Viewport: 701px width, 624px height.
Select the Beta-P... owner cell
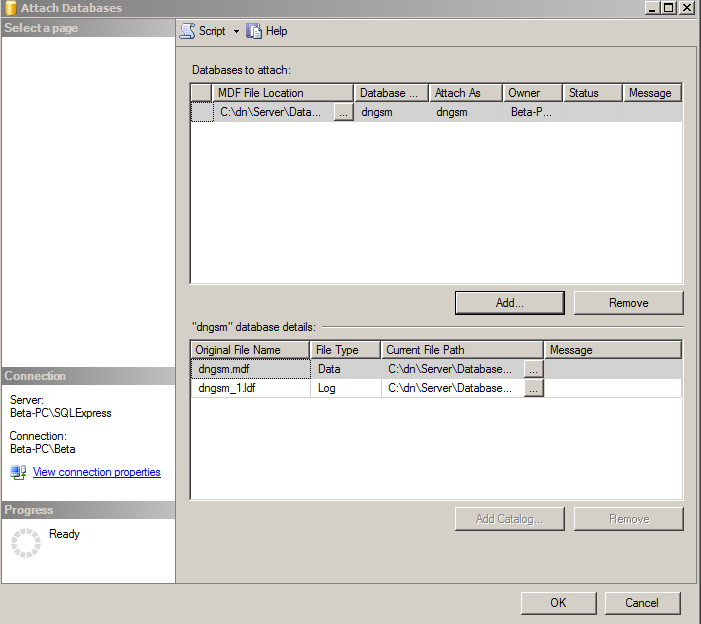click(532, 112)
